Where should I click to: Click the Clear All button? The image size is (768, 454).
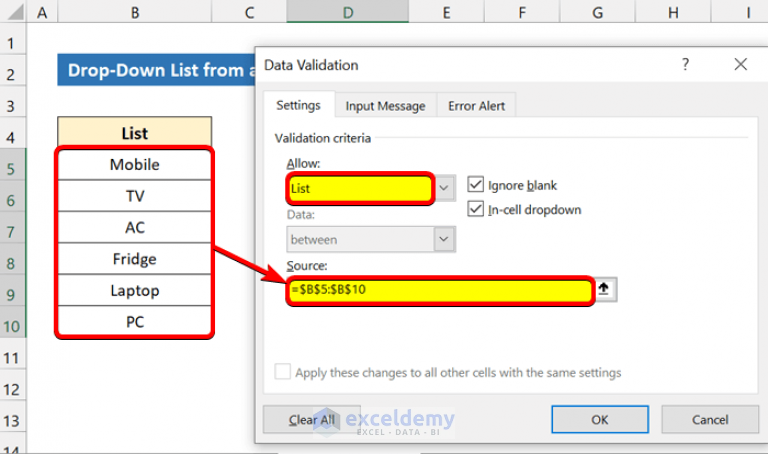click(x=312, y=420)
